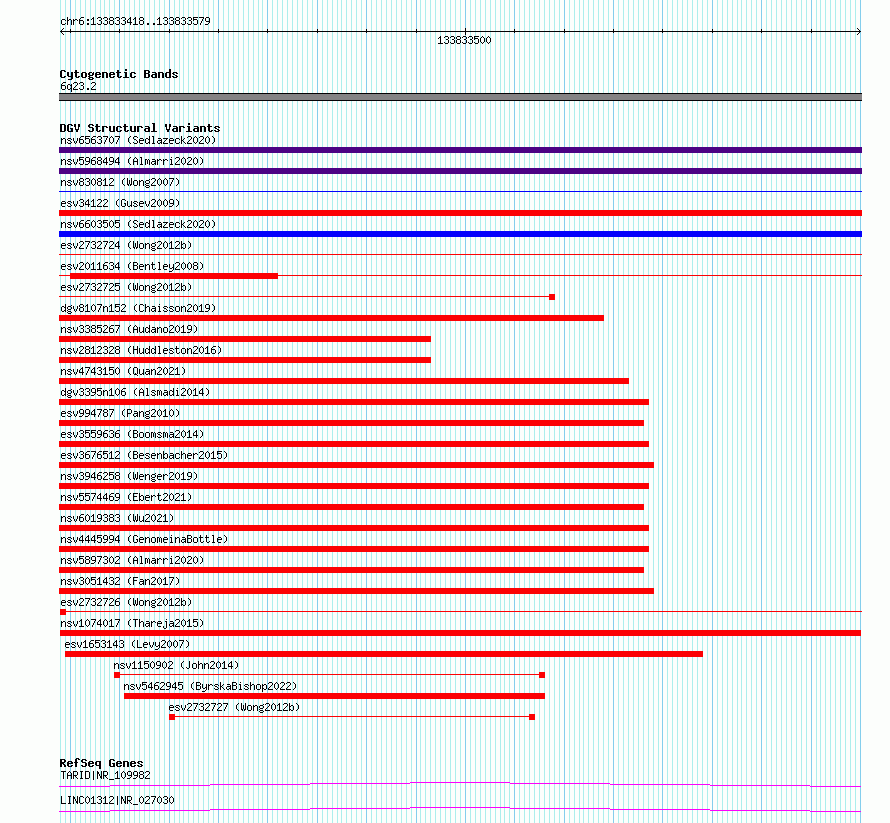Click the nsv2812328 (Huddleston2016) label
The width and height of the screenshot is (890, 823).
click(x=141, y=350)
